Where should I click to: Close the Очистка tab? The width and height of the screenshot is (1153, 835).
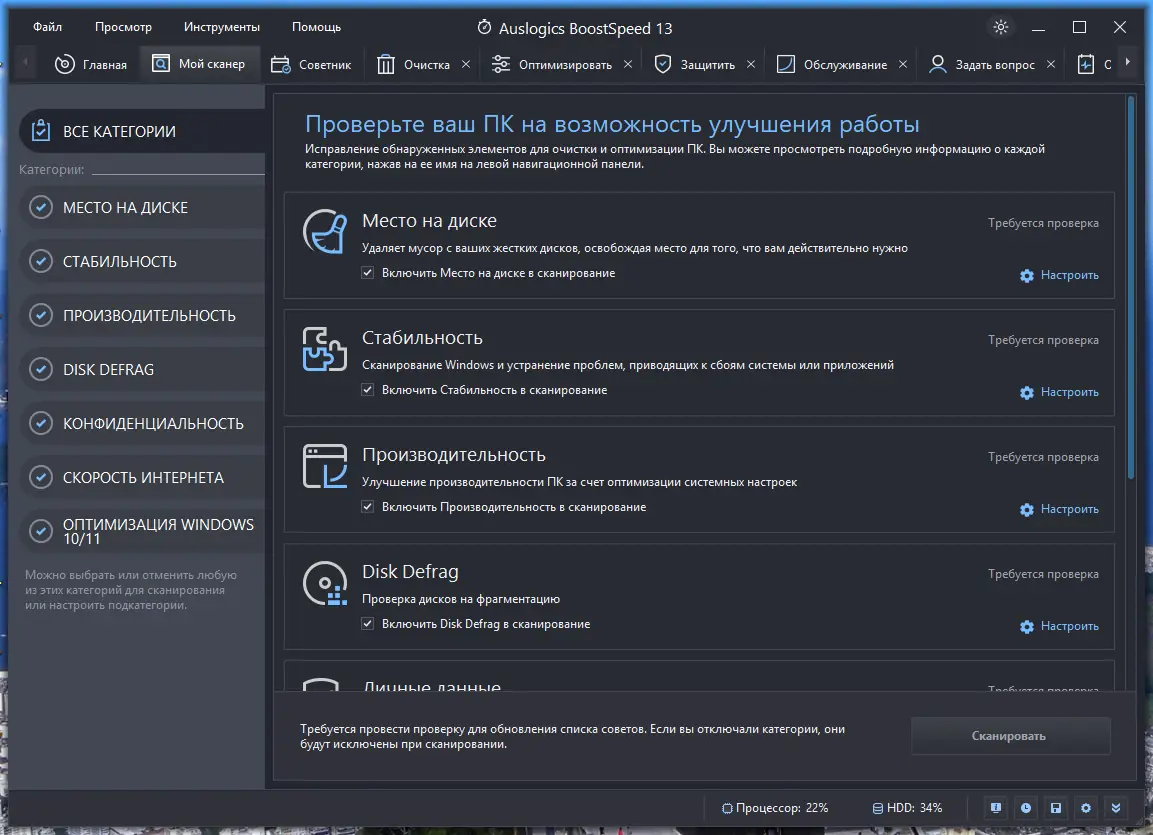[466, 65]
